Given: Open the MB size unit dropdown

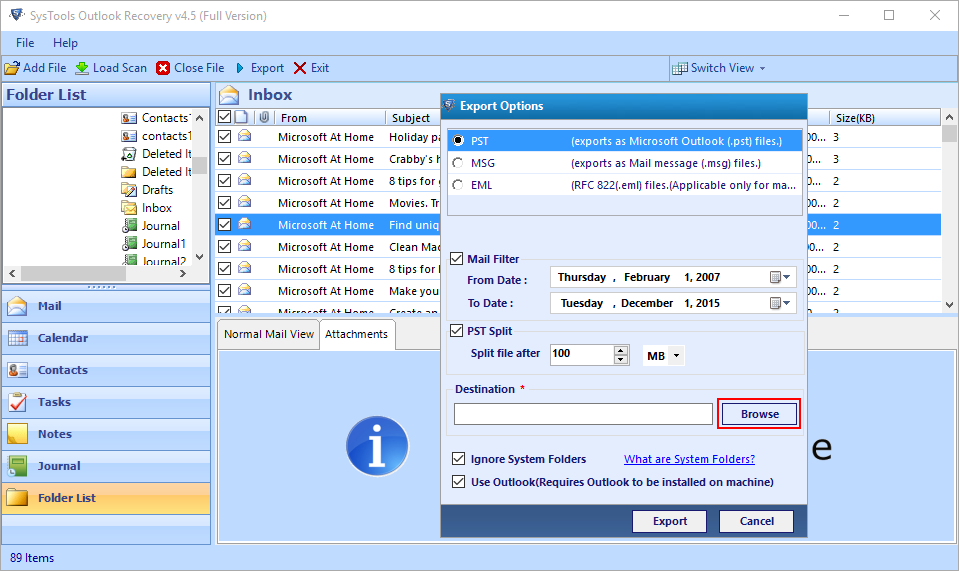Looking at the screenshot, I should (x=676, y=355).
